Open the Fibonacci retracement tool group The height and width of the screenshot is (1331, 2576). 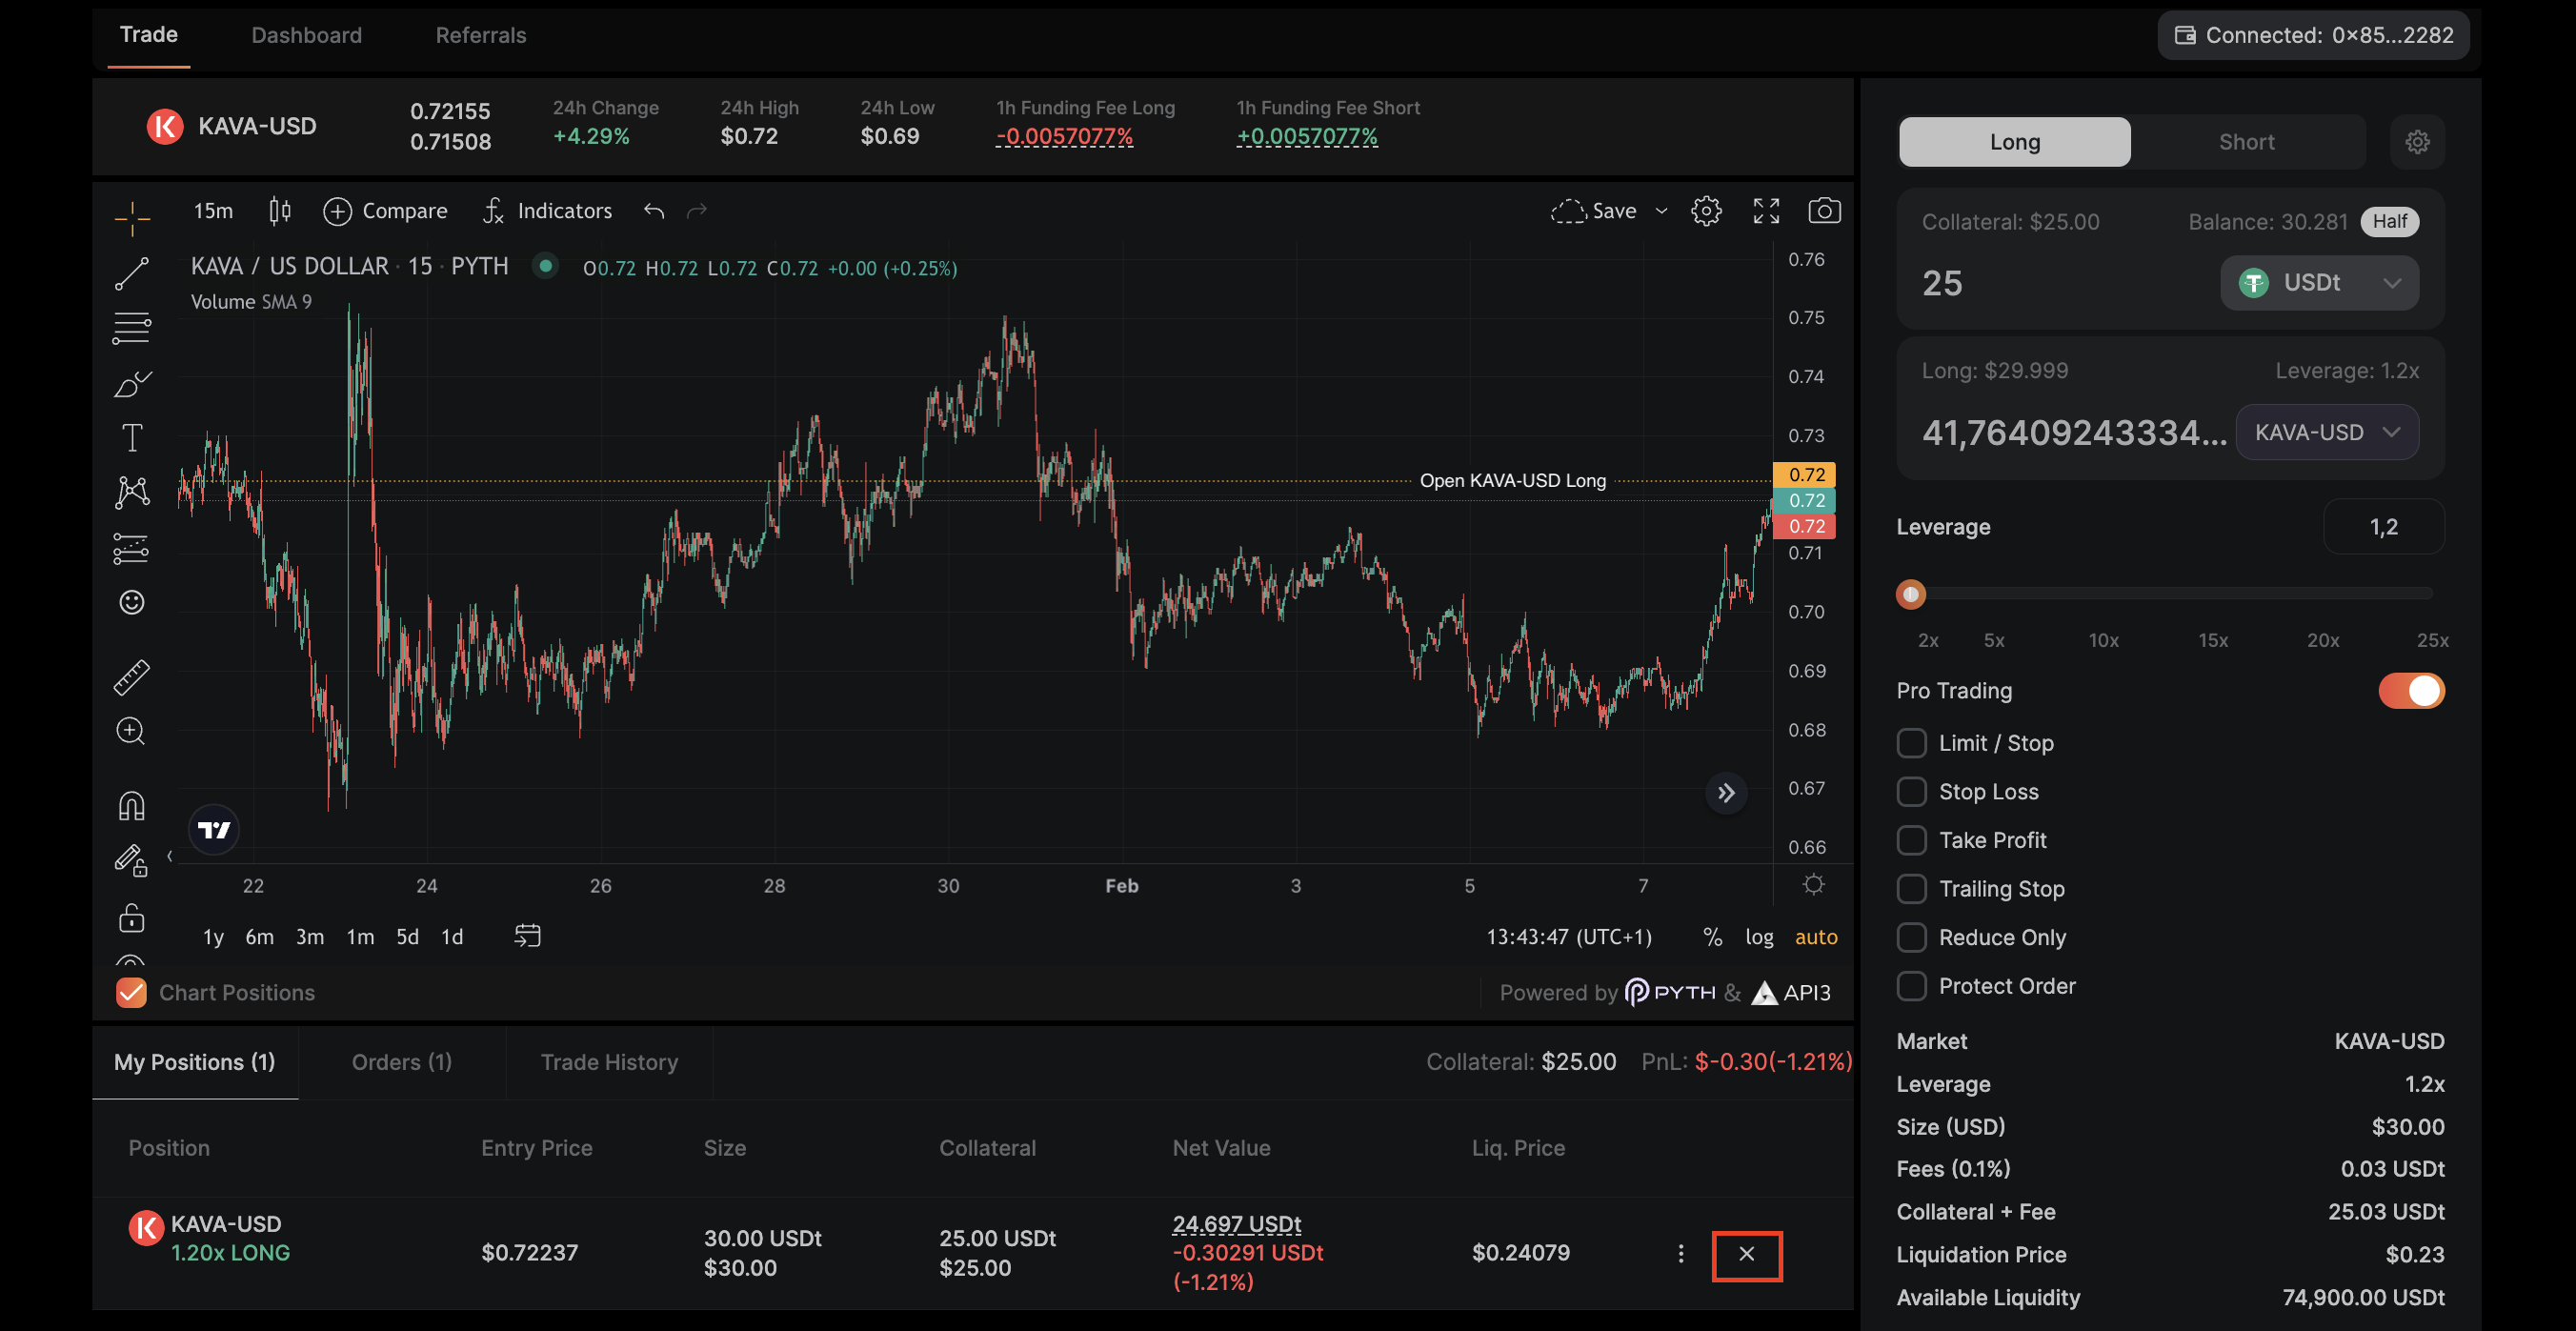pos(132,328)
